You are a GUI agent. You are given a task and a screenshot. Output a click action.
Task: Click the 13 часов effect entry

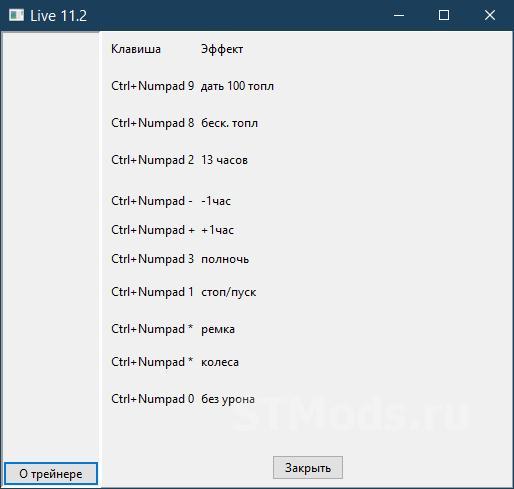point(224,160)
